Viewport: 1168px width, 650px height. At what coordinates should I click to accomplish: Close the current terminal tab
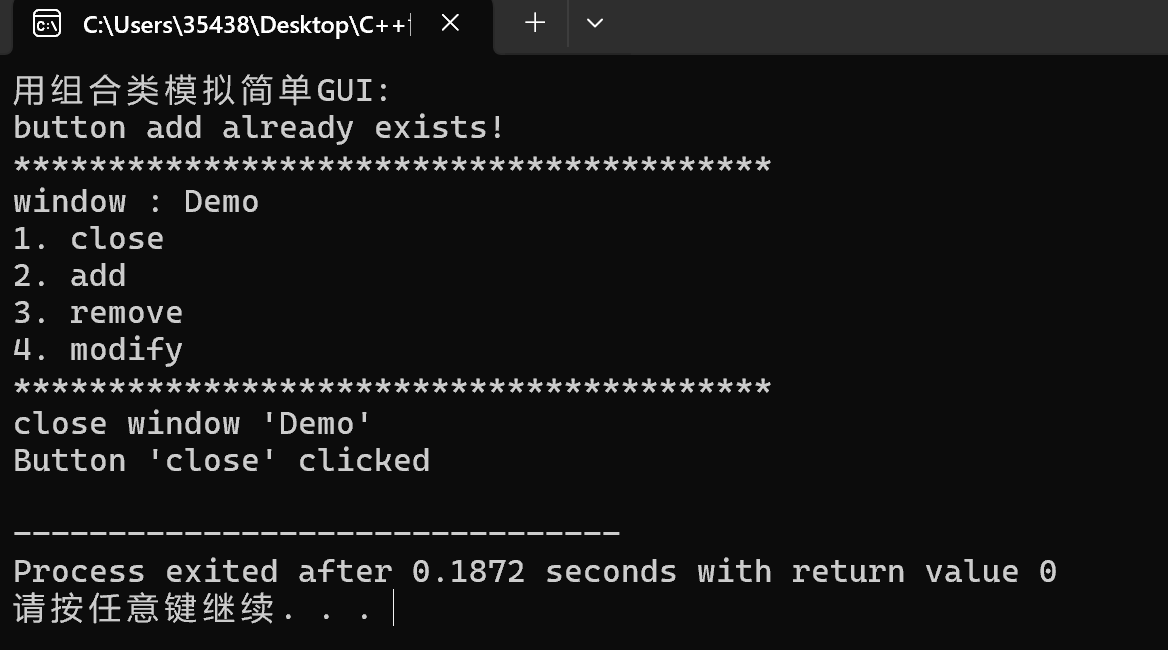450,23
